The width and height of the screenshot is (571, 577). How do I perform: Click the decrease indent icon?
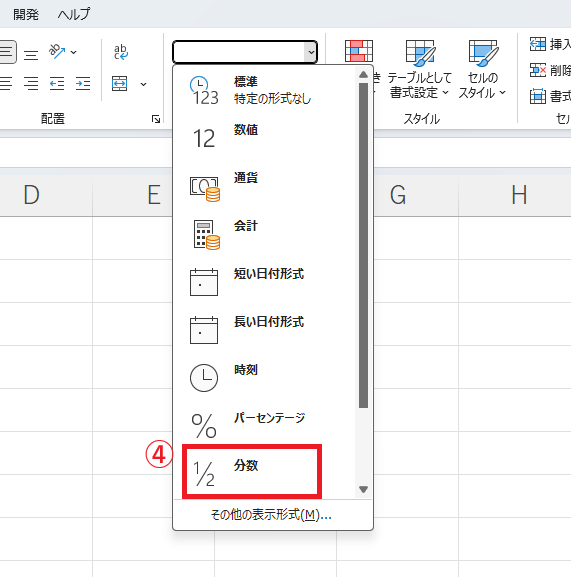pyautogui.click(x=57, y=84)
